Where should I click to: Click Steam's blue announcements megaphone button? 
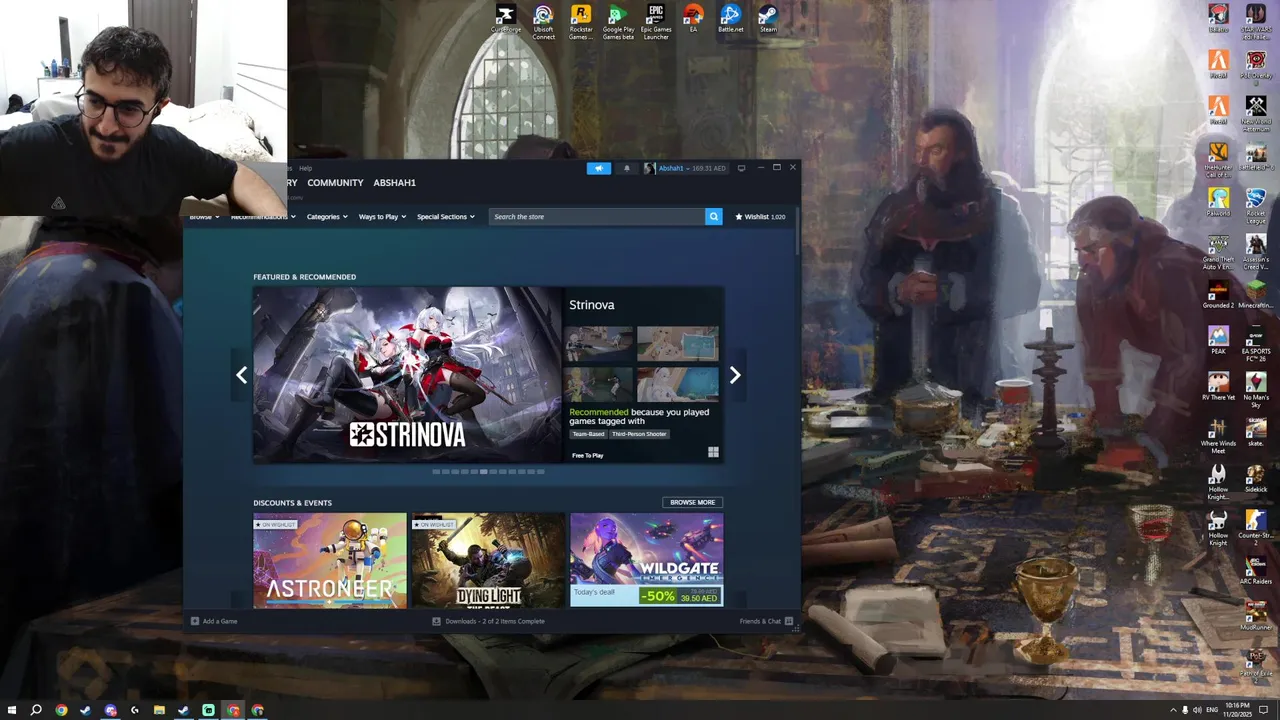pyautogui.click(x=599, y=168)
